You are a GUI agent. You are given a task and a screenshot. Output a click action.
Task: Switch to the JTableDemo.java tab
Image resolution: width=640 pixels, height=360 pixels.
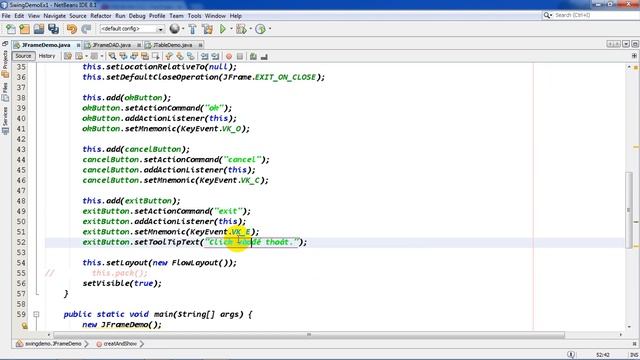coord(173,45)
